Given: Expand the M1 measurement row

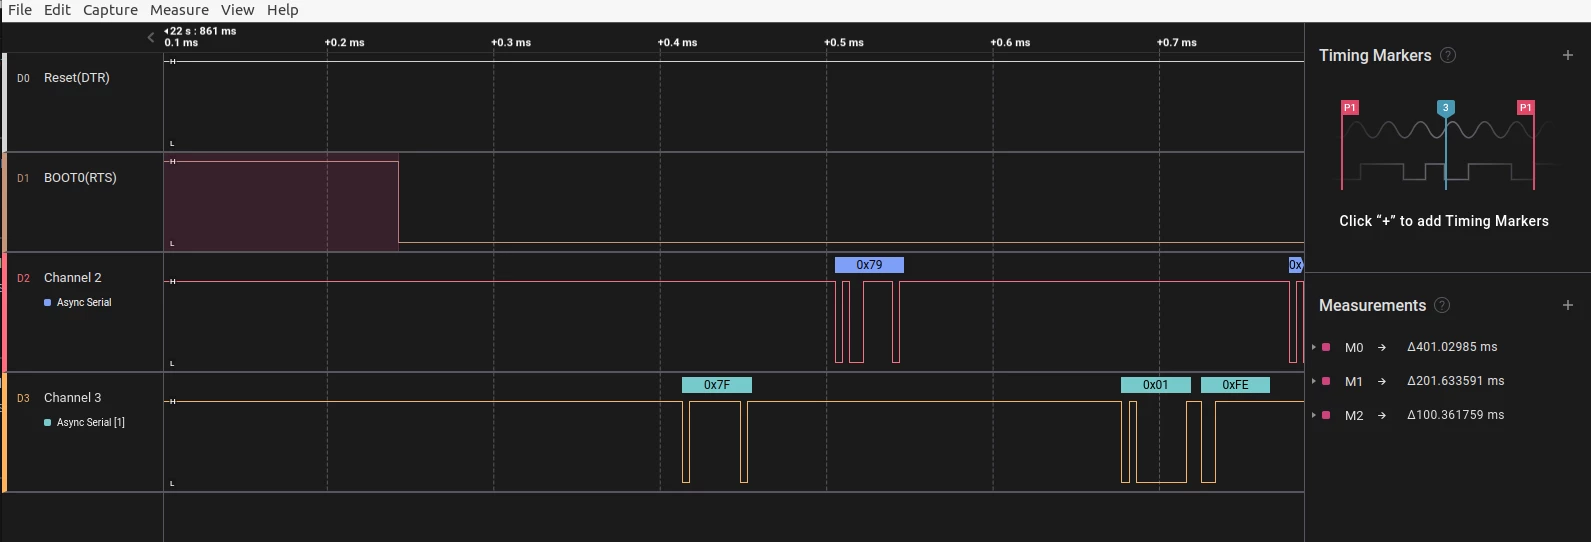Looking at the screenshot, I should (1314, 381).
